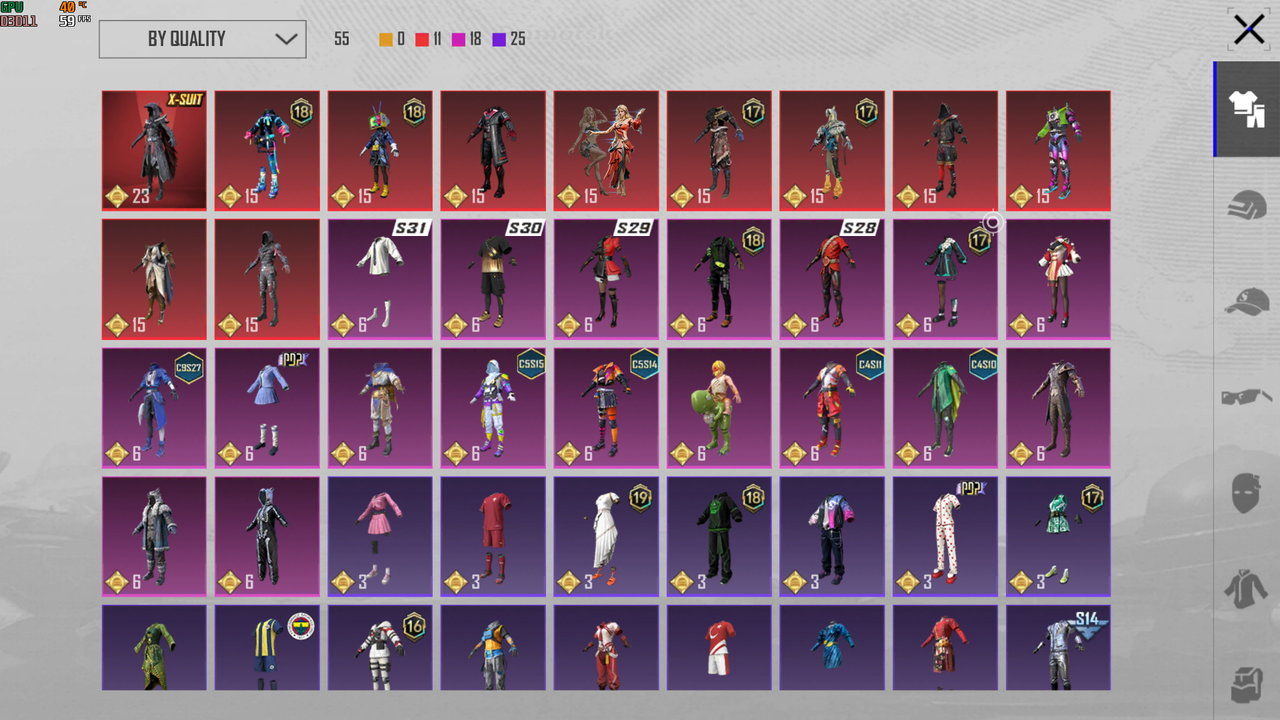Screen dimensions: 1280x720
Task: Open the jacket tops category
Action: coord(1247,589)
